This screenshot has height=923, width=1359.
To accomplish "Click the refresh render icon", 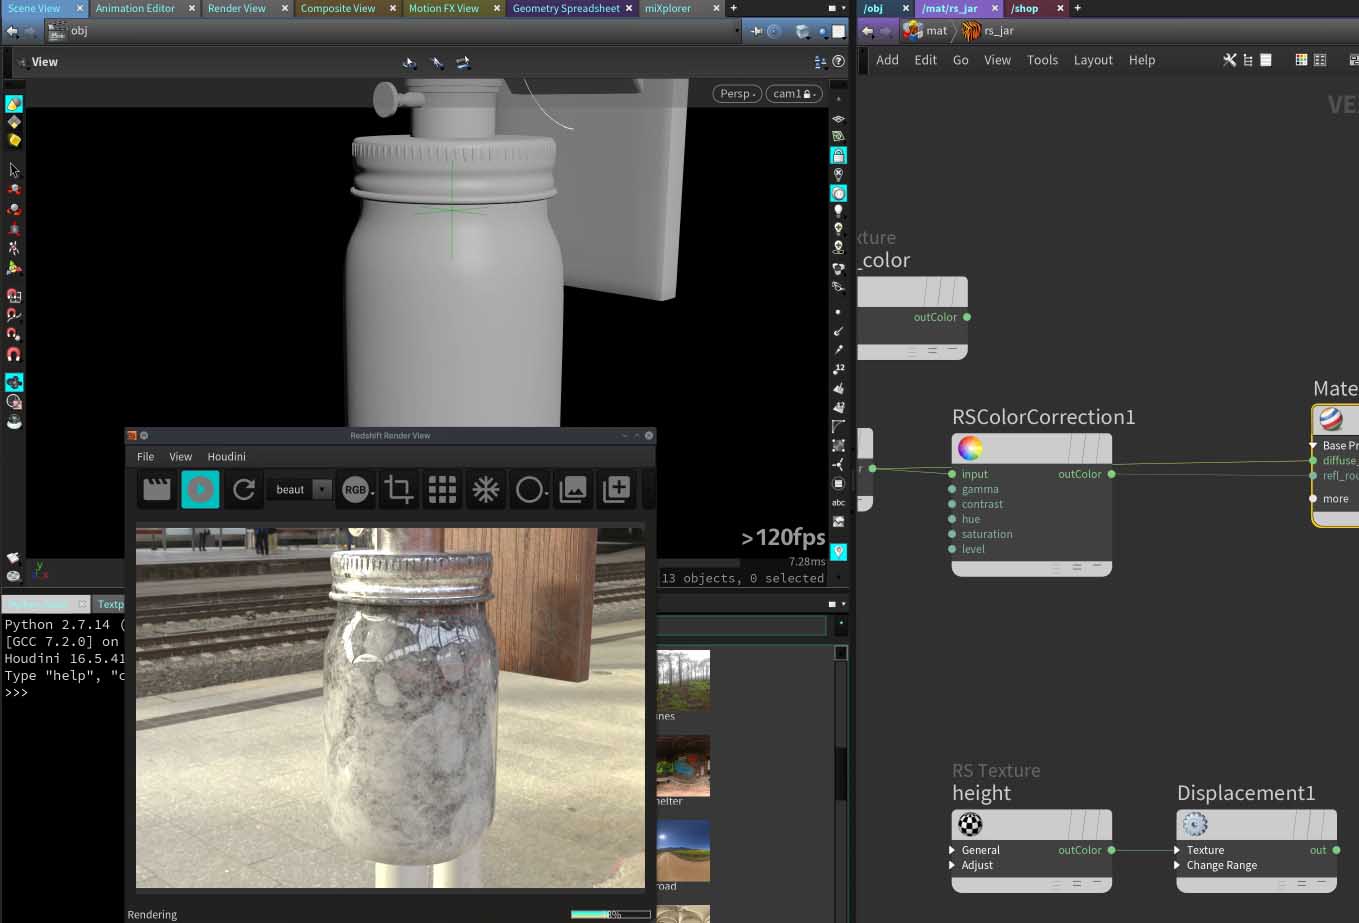I will pos(244,489).
